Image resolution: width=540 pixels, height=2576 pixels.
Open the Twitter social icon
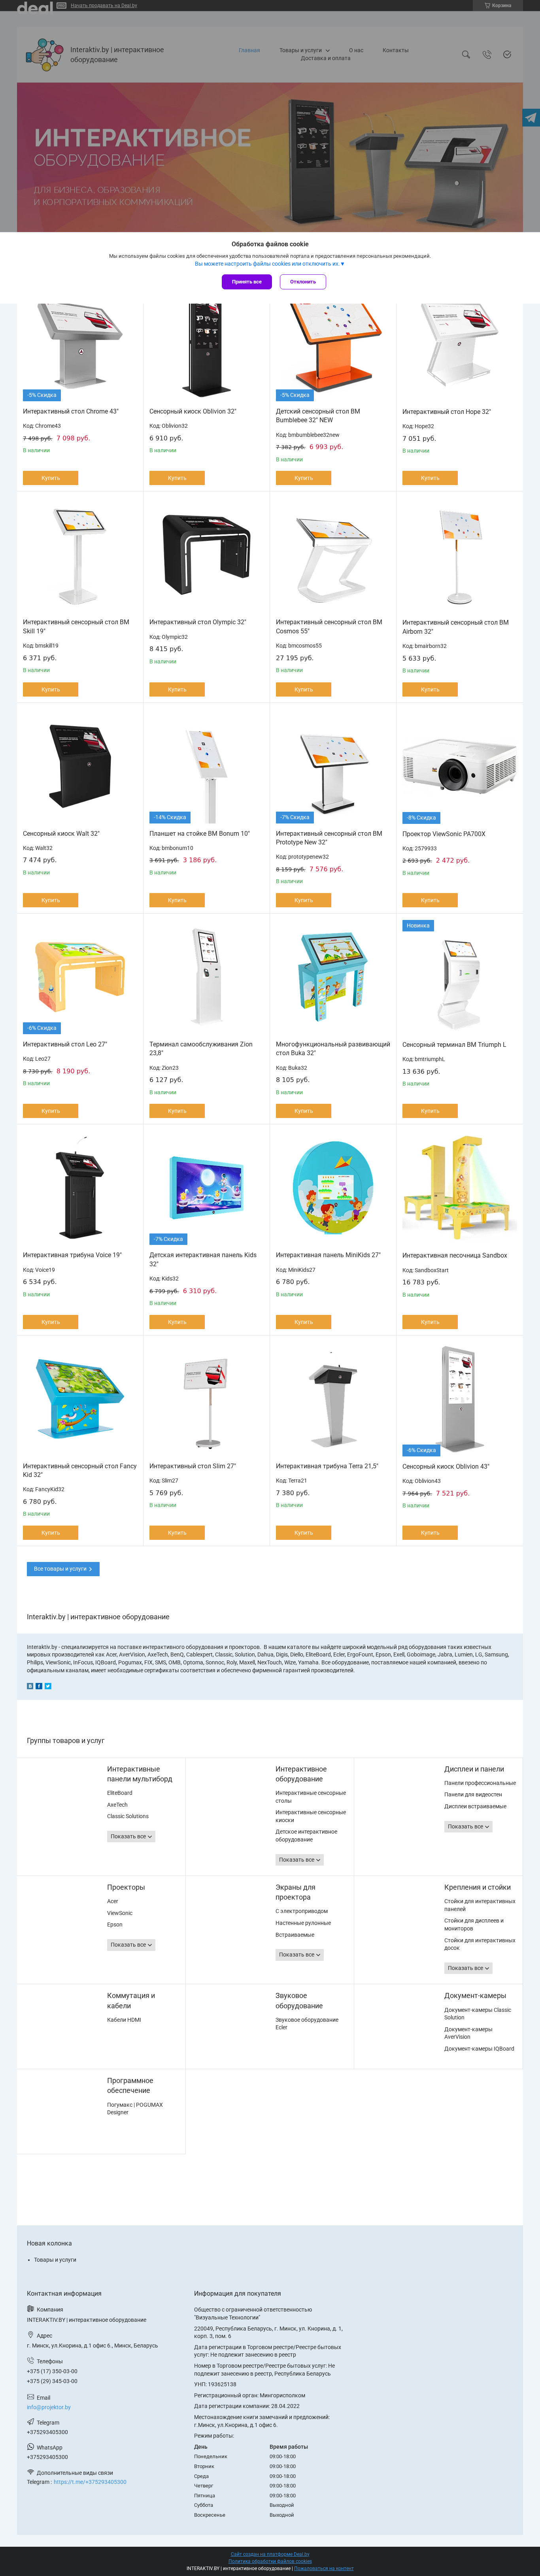pyautogui.click(x=48, y=1686)
